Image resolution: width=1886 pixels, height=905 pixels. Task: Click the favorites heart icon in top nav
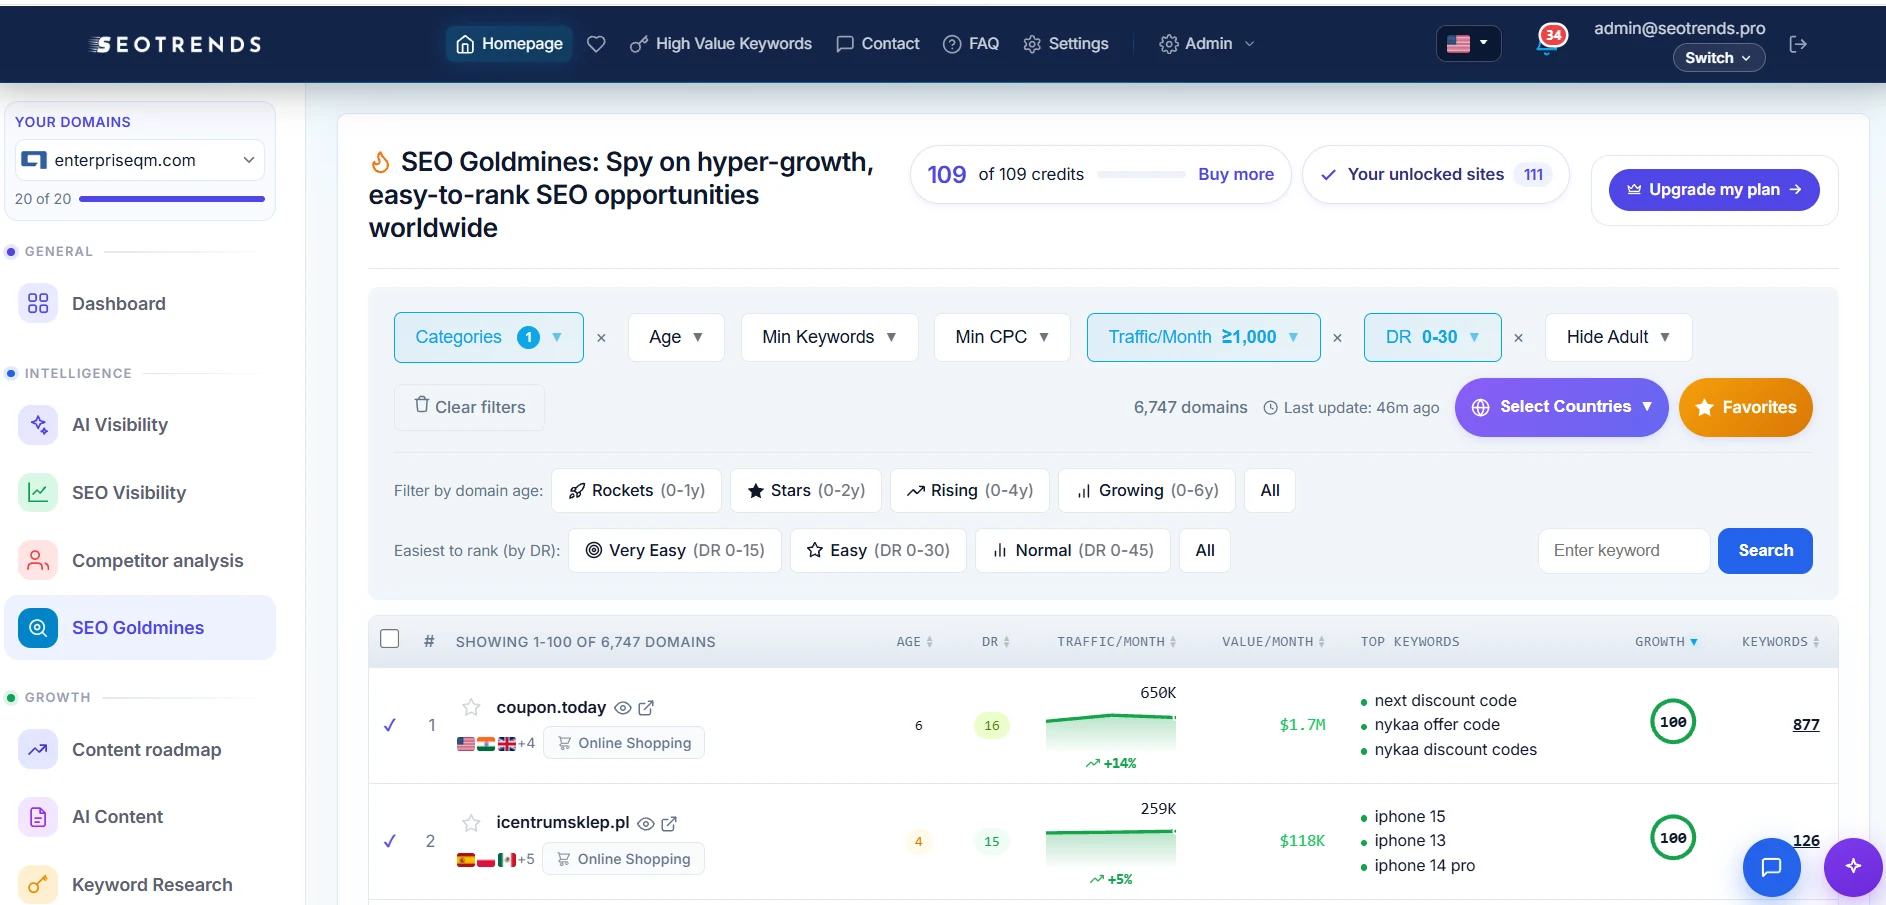(x=596, y=44)
